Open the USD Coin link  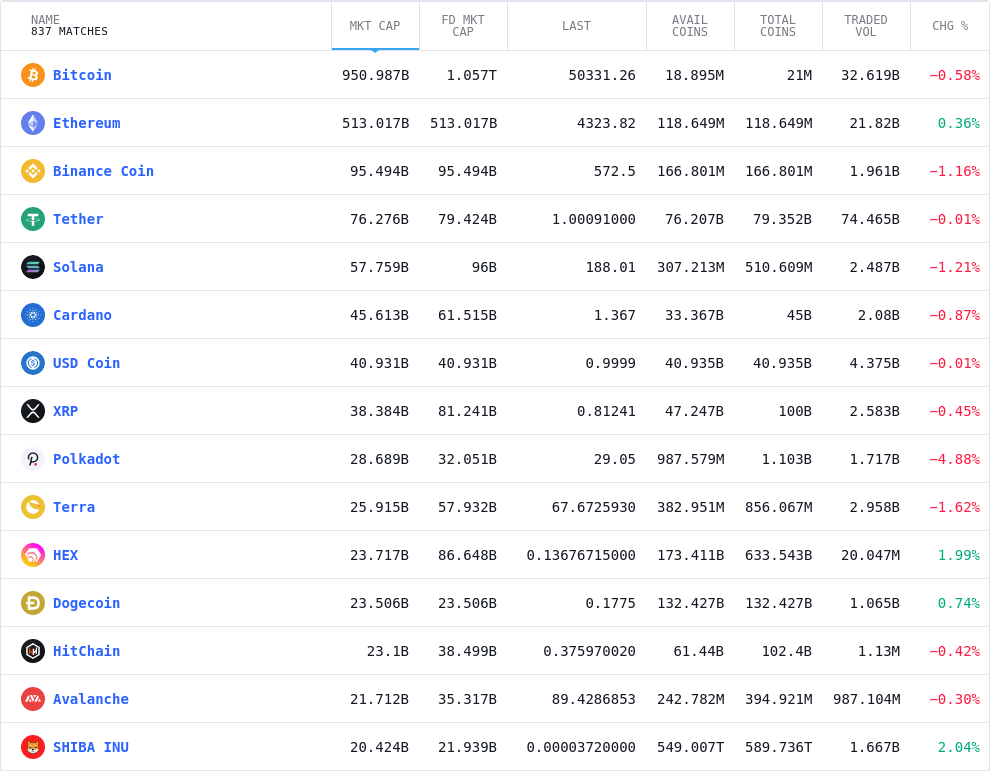(86, 363)
